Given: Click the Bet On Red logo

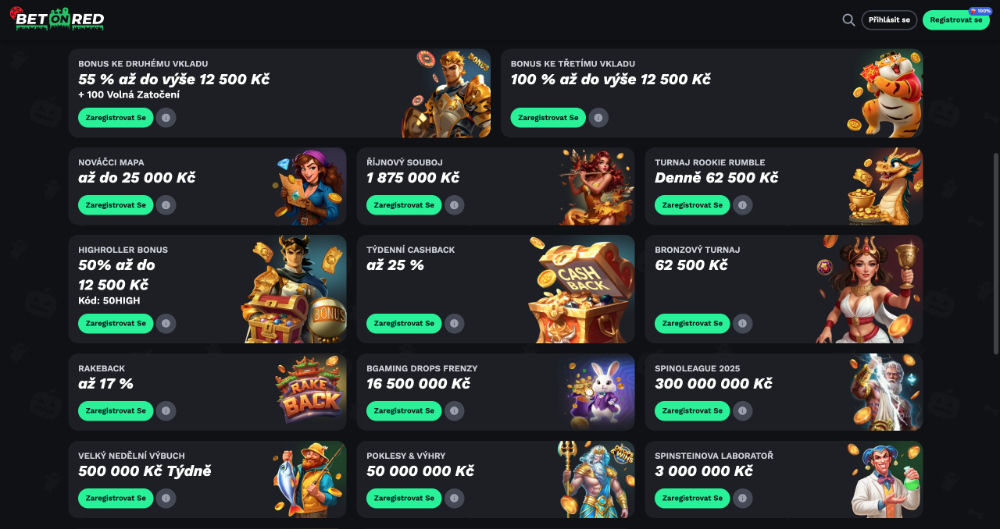Looking at the screenshot, I should (x=57, y=19).
